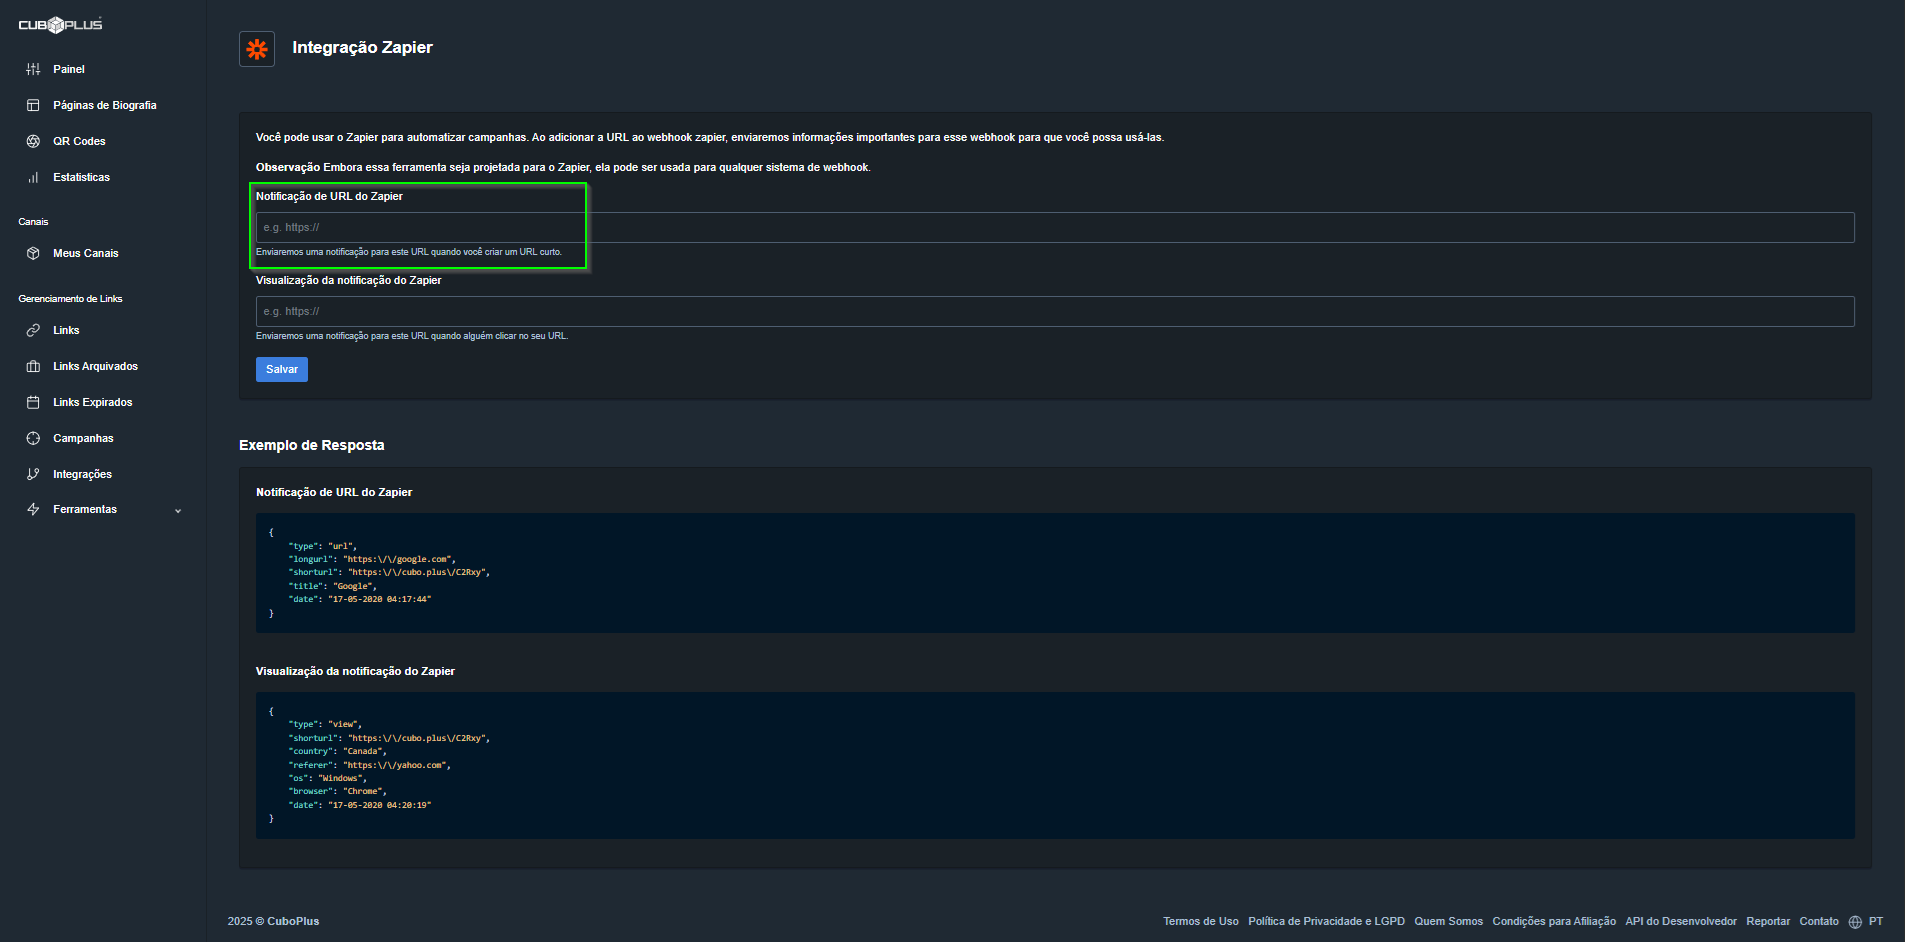Image resolution: width=1905 pixels, height=942 pixels.
Task: Click the Campanhas target icon
Action: 33,438
